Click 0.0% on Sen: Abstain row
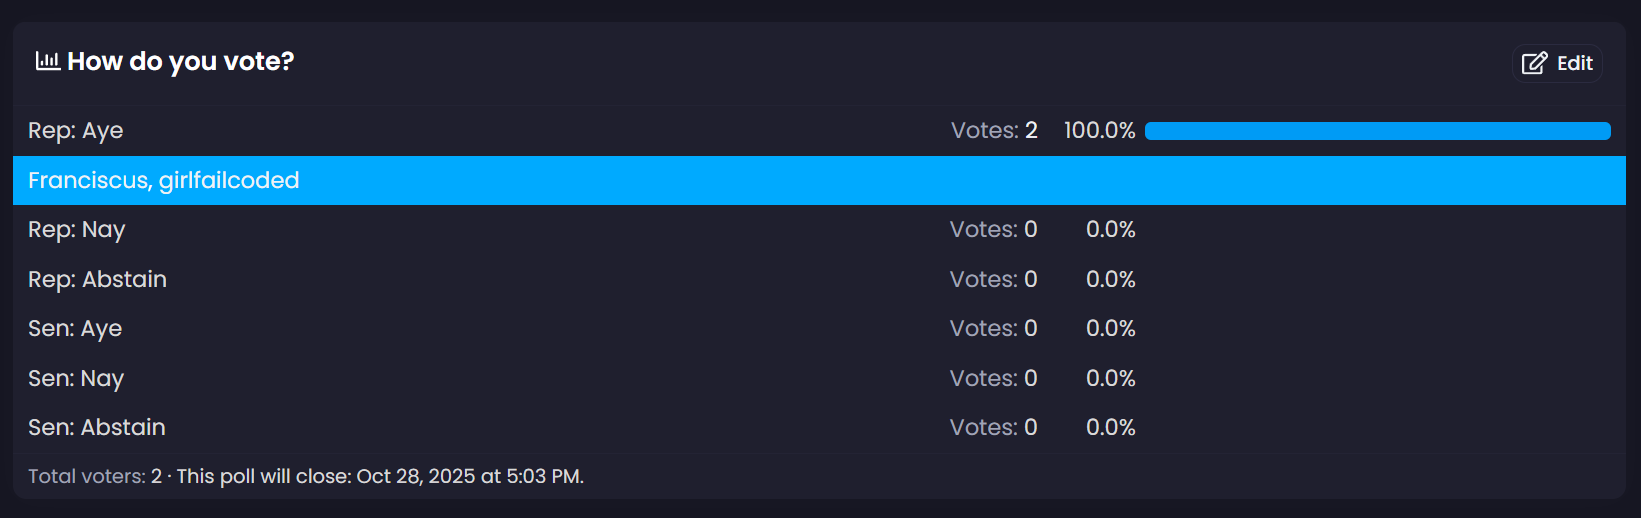 (x=1110, y=428)
